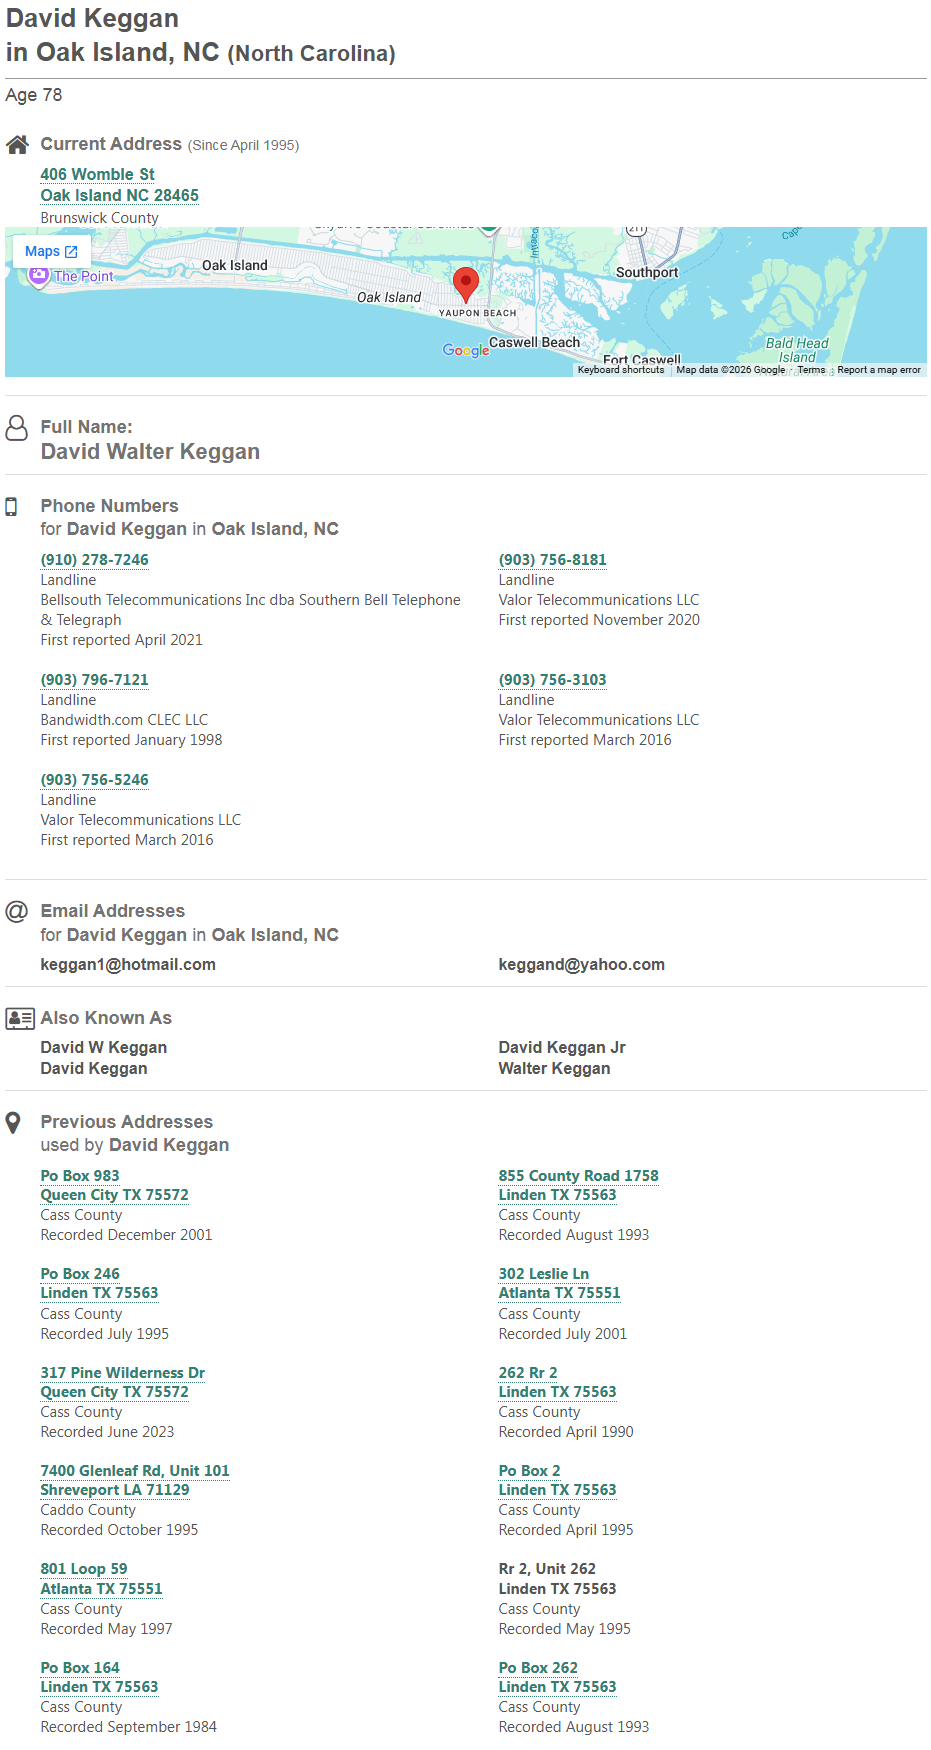Click the map Terms link

click(x=811, y=370)
